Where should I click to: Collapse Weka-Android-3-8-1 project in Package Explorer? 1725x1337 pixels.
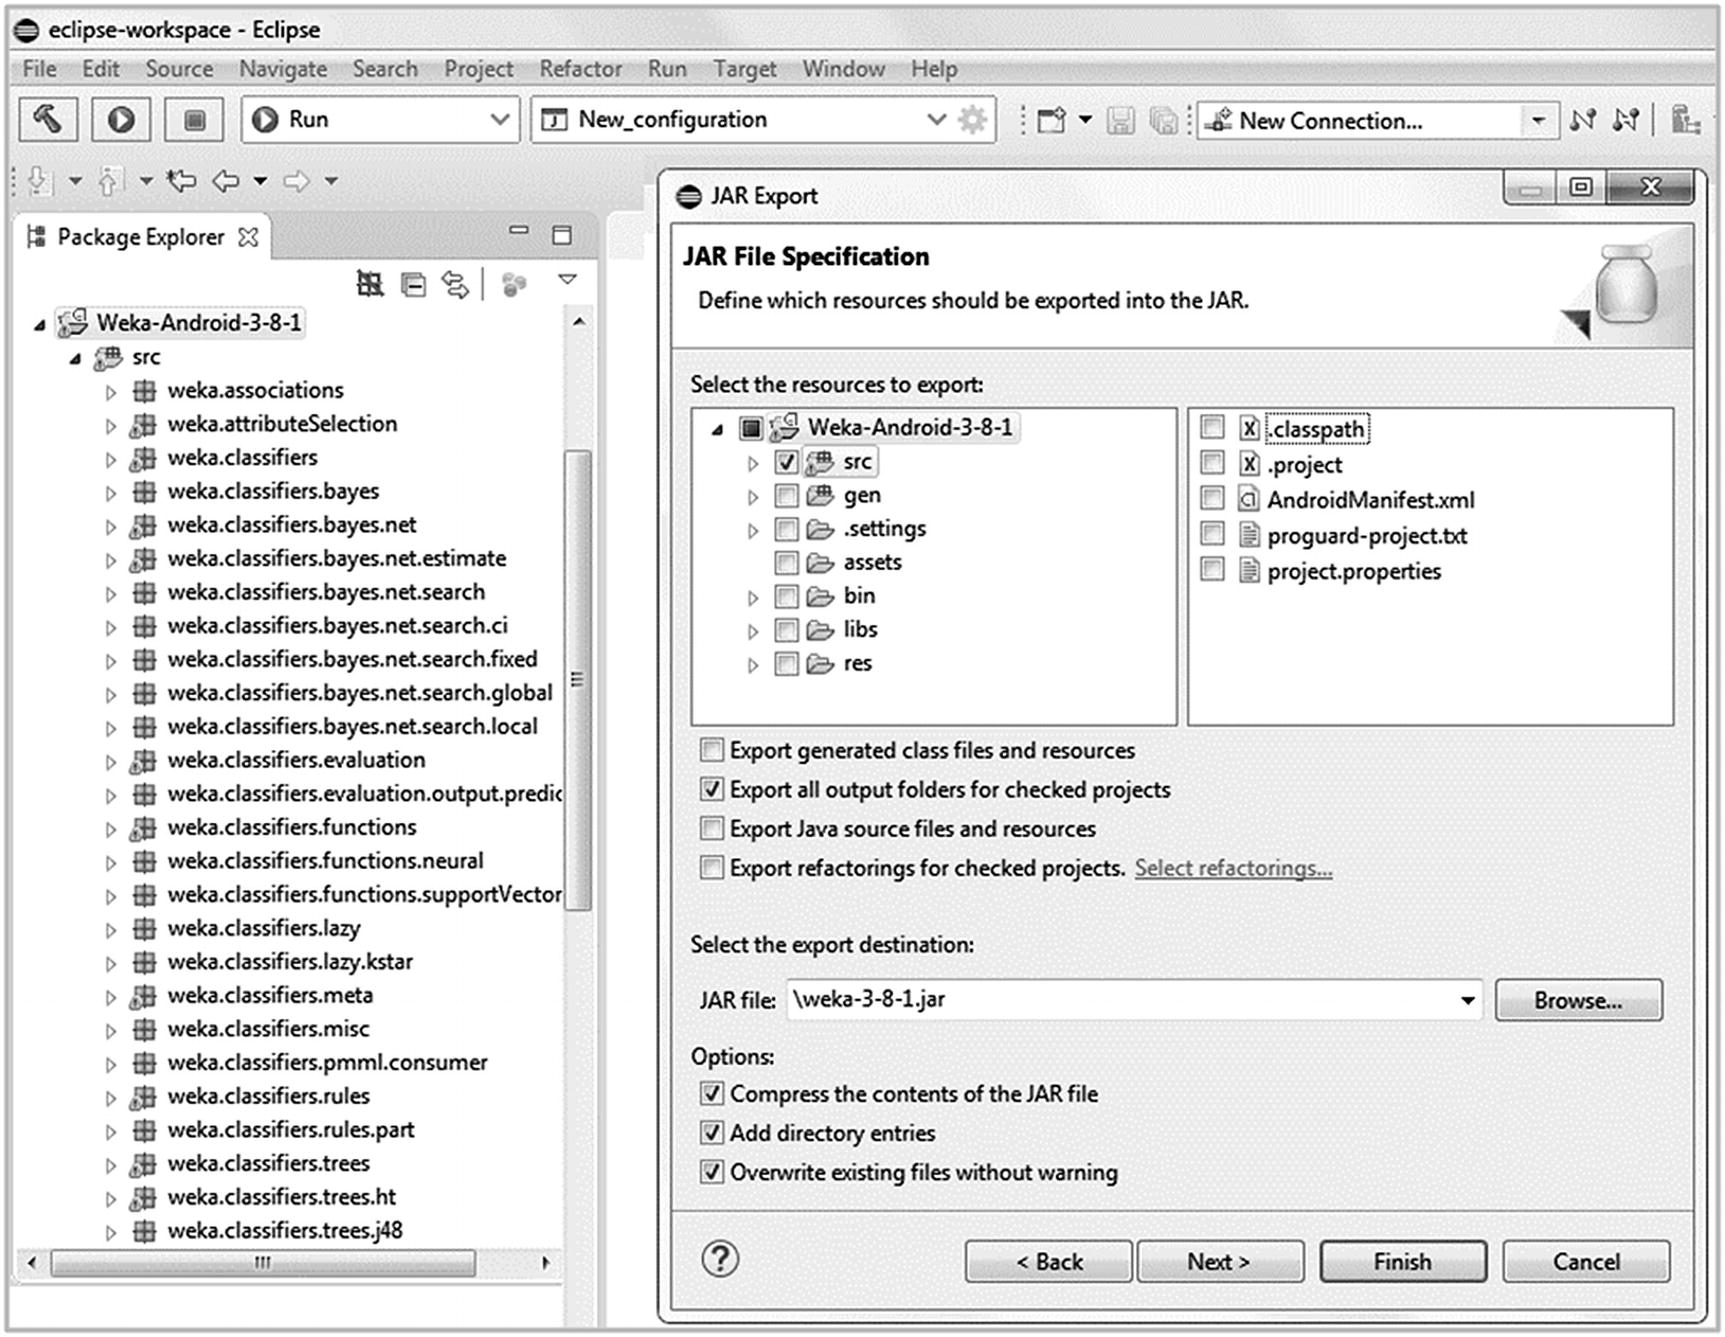pos(39,325)
